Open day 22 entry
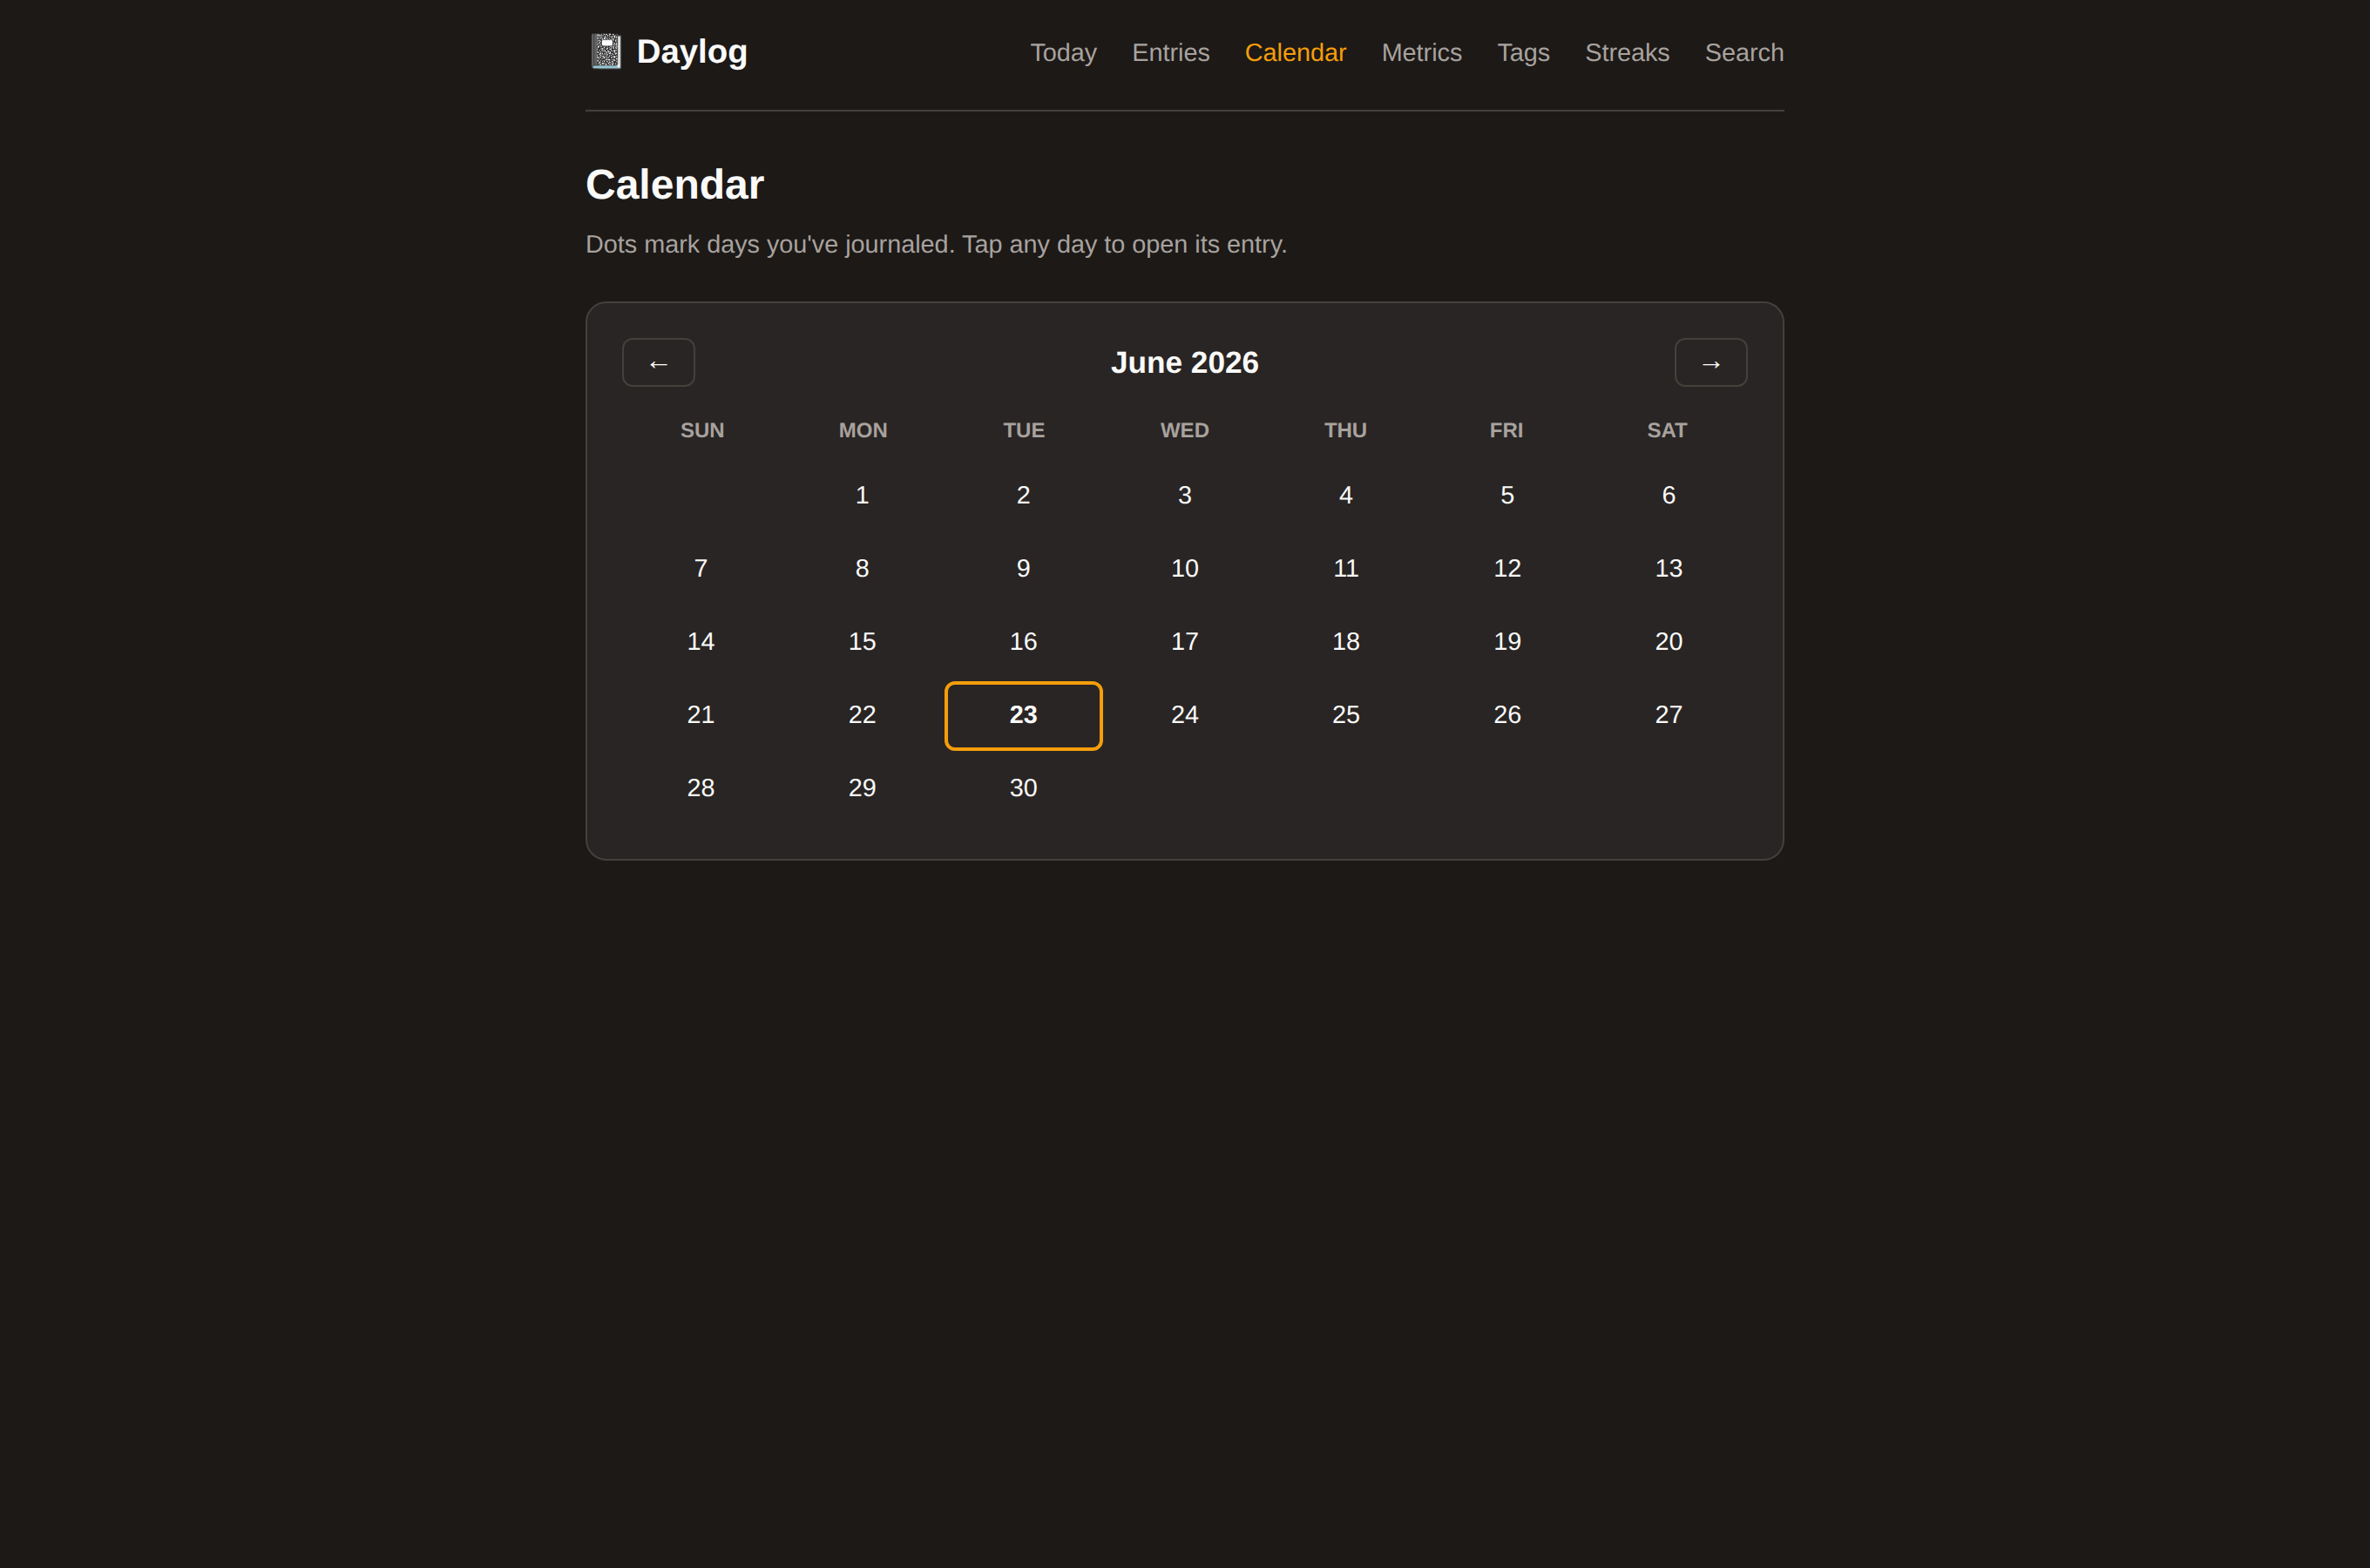 tap(862, 715)
